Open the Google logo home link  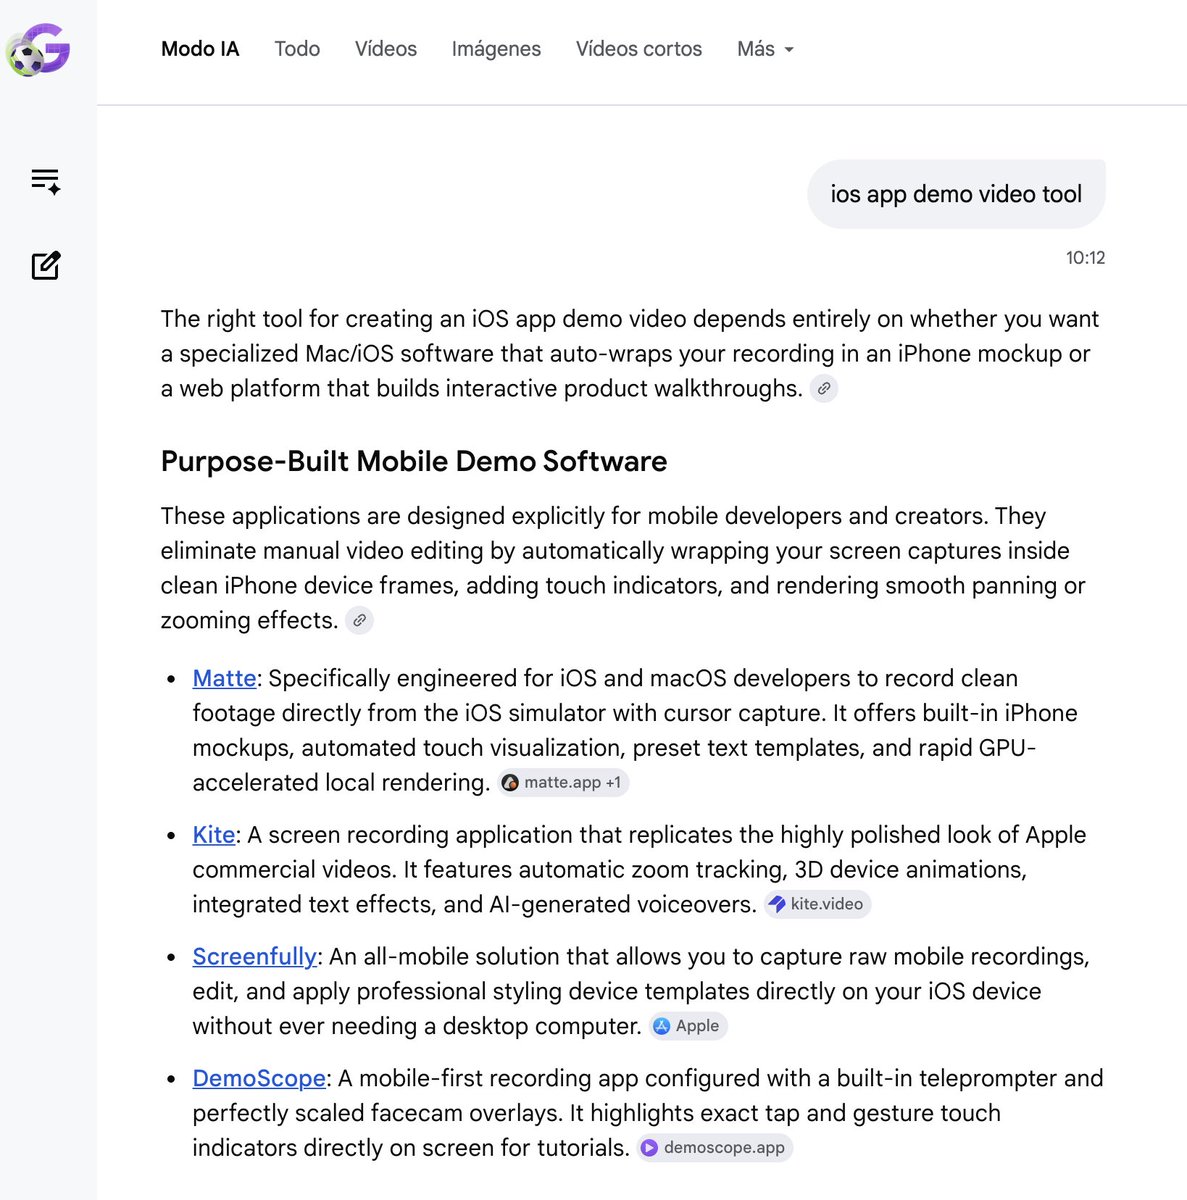[x=39, y=49]
